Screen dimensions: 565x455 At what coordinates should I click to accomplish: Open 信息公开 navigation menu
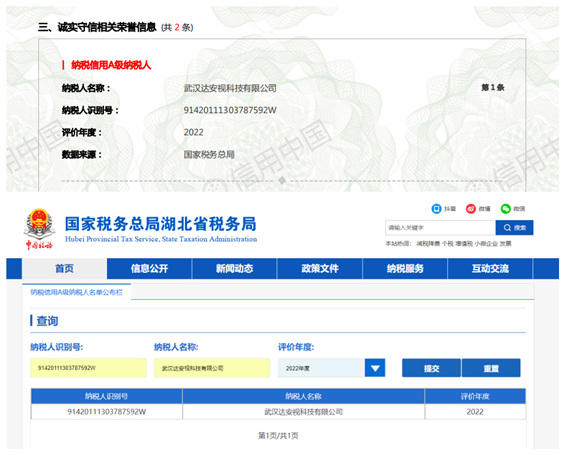(x=149, y=269)
